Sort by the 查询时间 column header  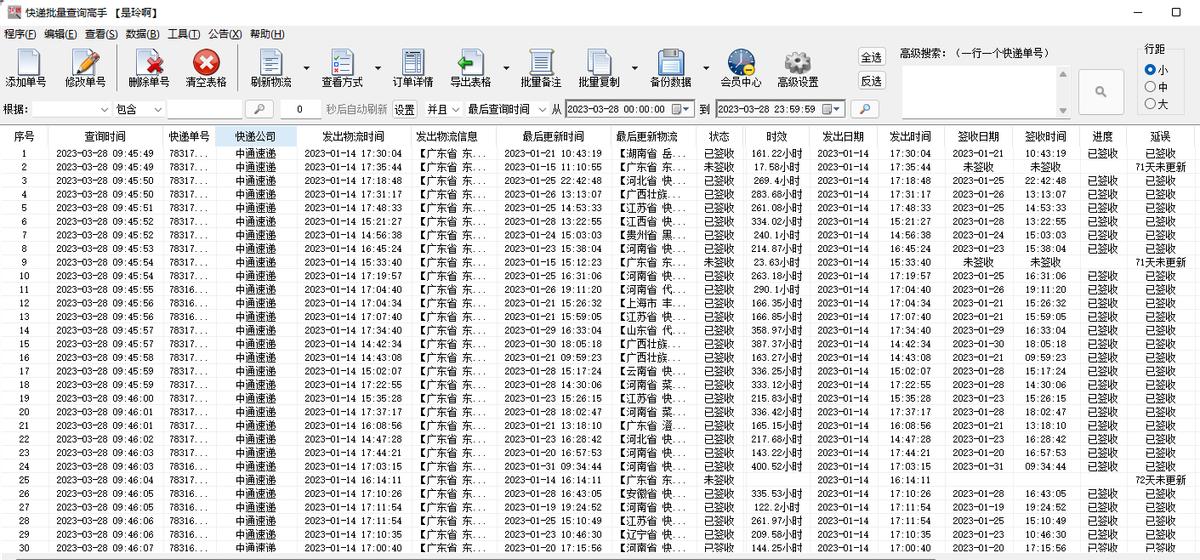pyautogui.click(x=105, y=136)
